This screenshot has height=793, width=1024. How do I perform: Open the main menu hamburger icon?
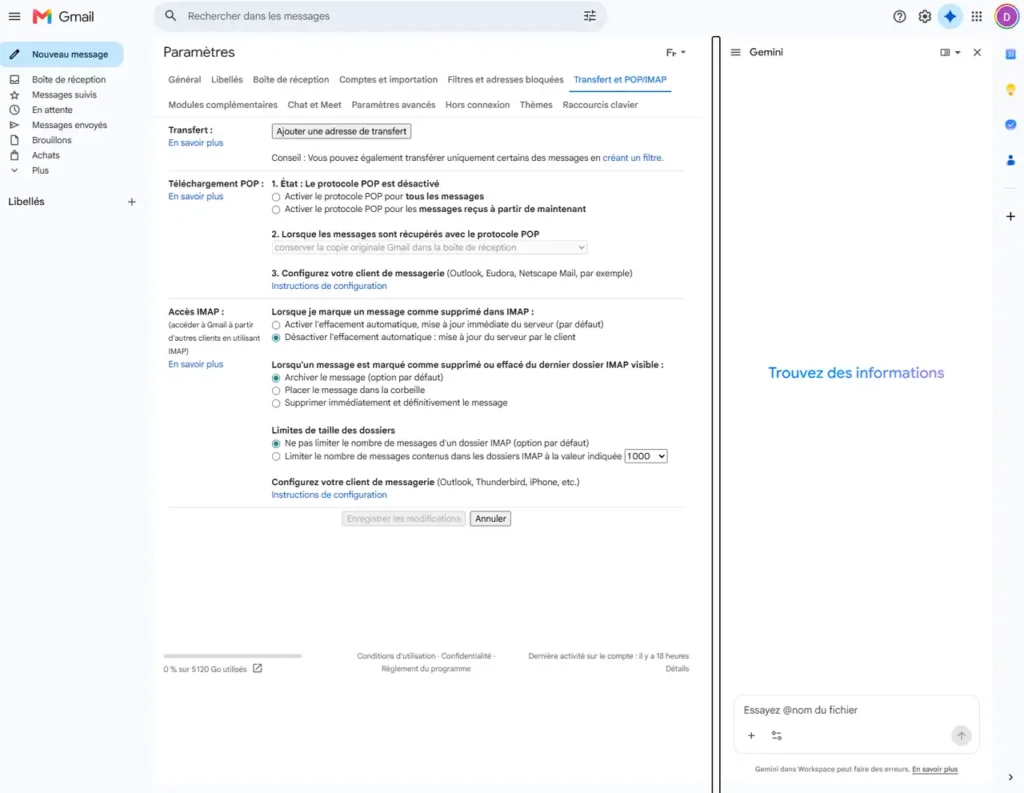click(x=14, y=16)
